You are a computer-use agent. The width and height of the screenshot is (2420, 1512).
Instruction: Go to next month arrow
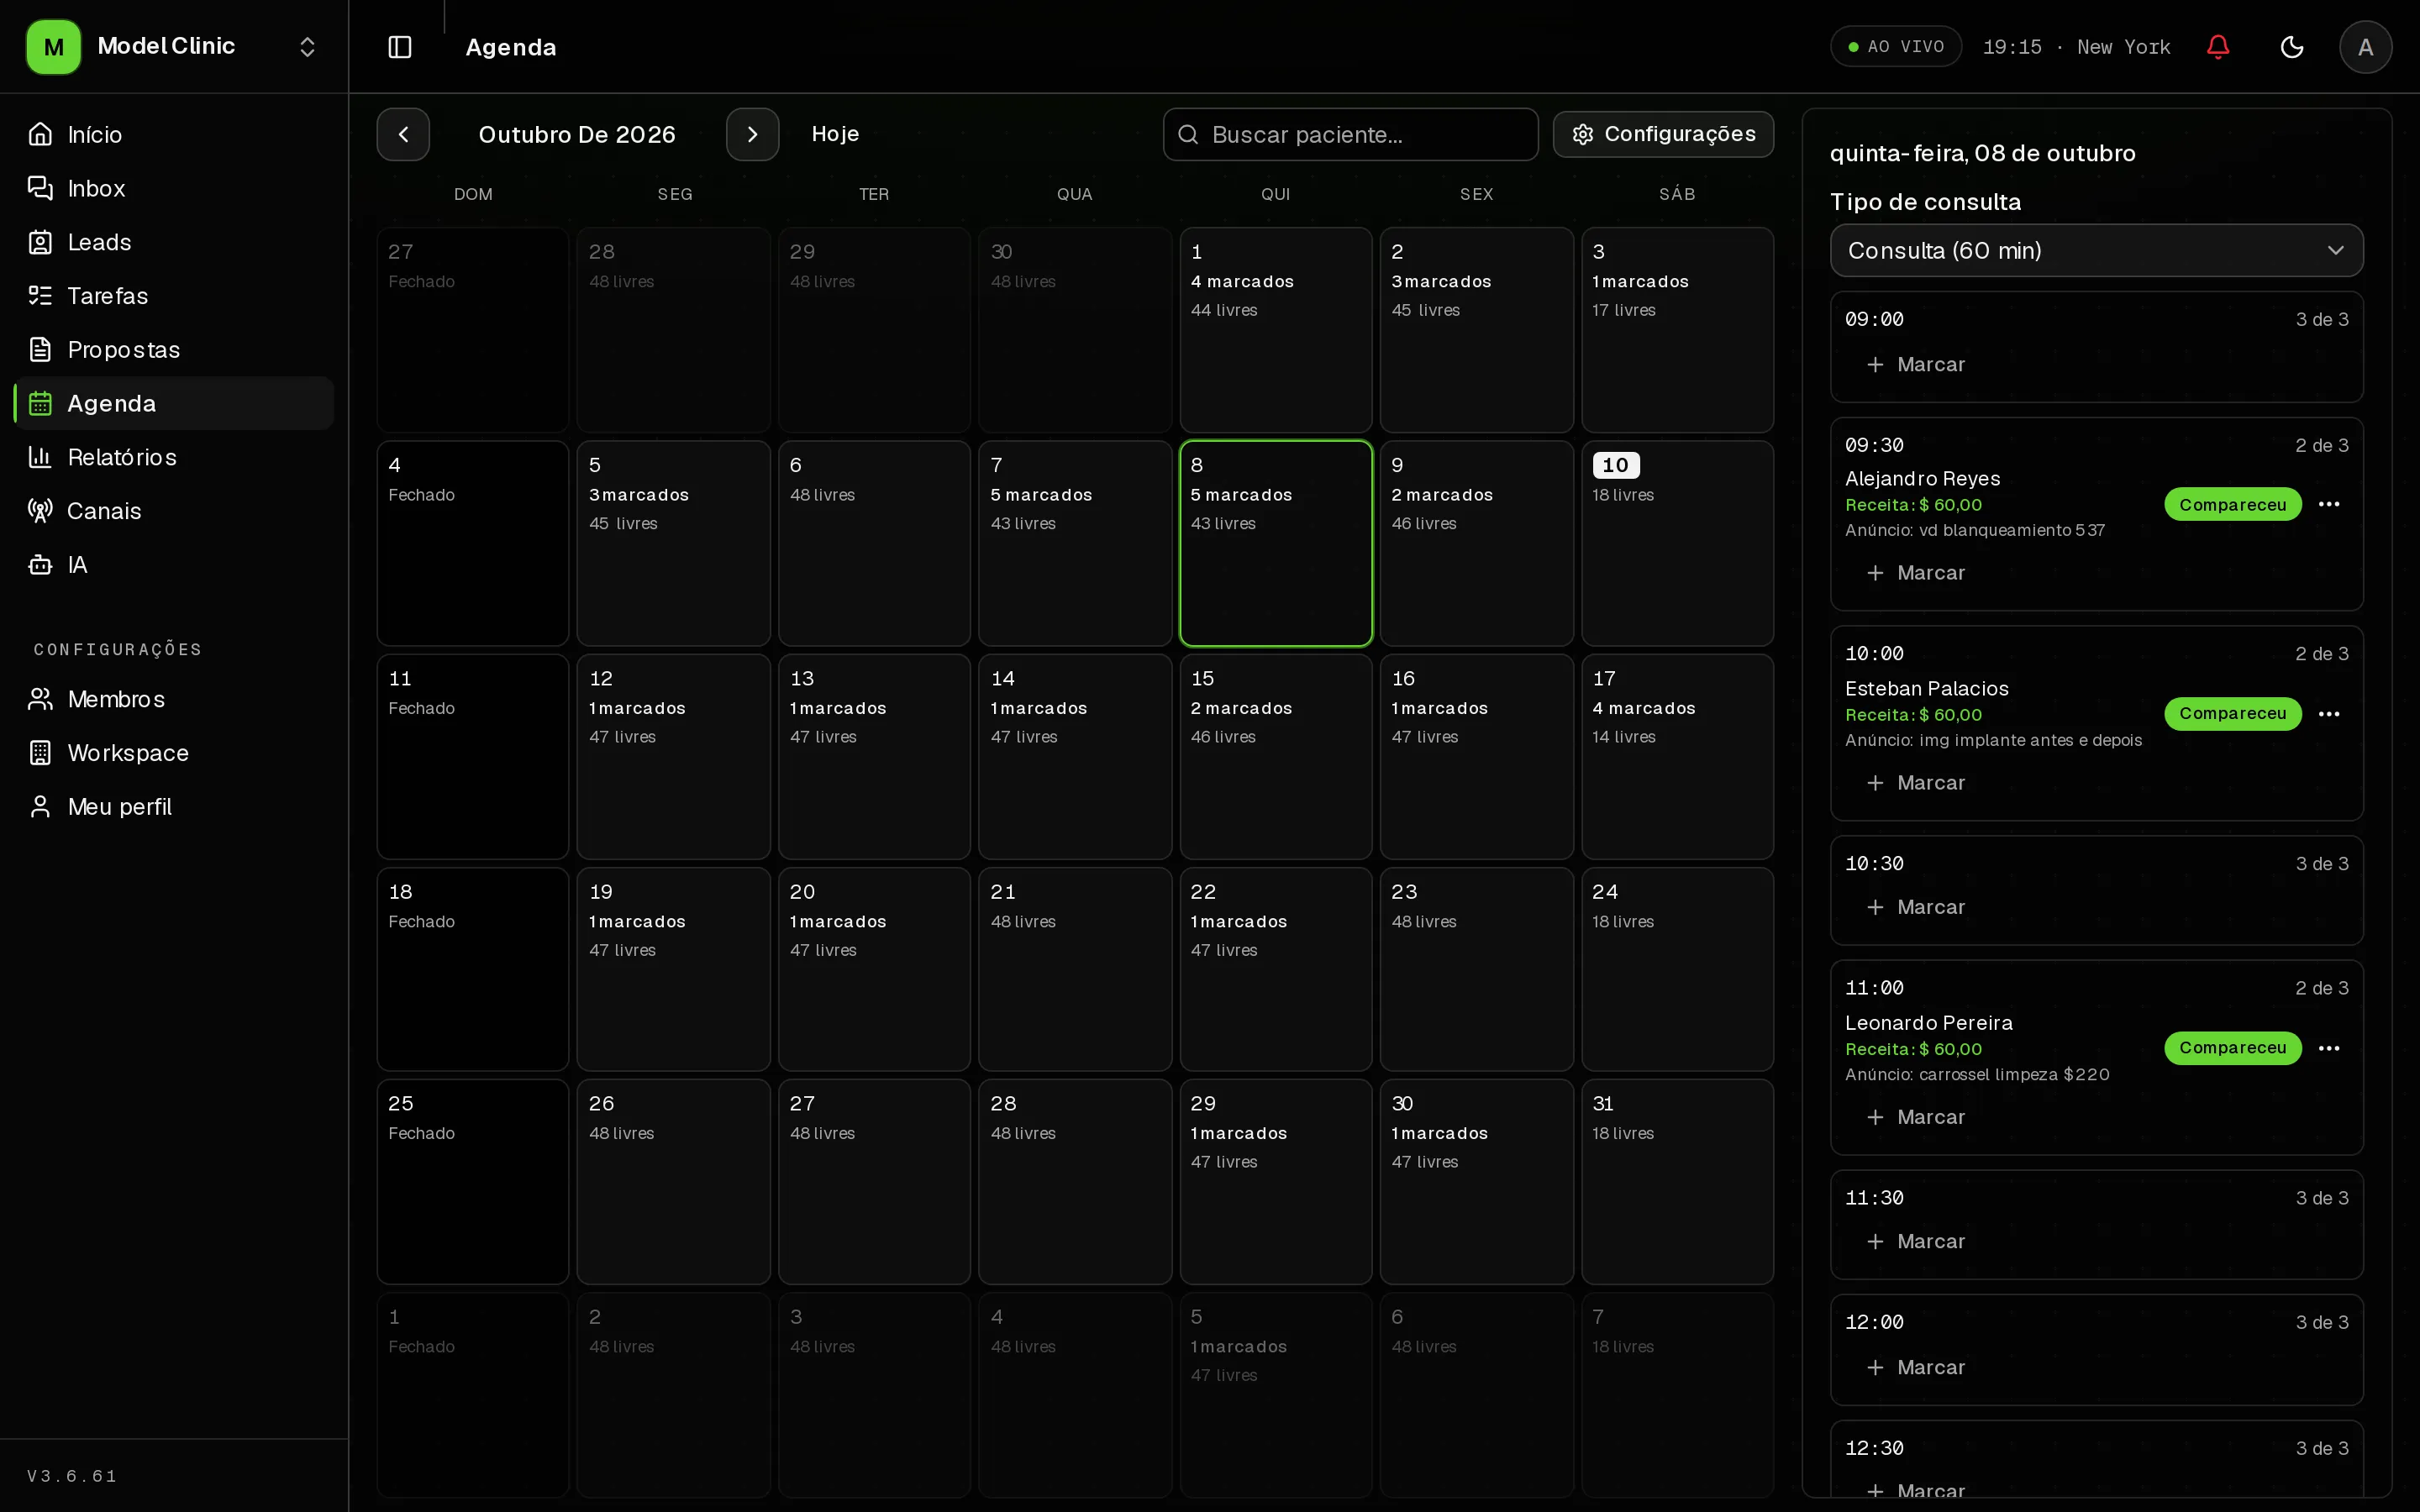click(x=752, y=134)
